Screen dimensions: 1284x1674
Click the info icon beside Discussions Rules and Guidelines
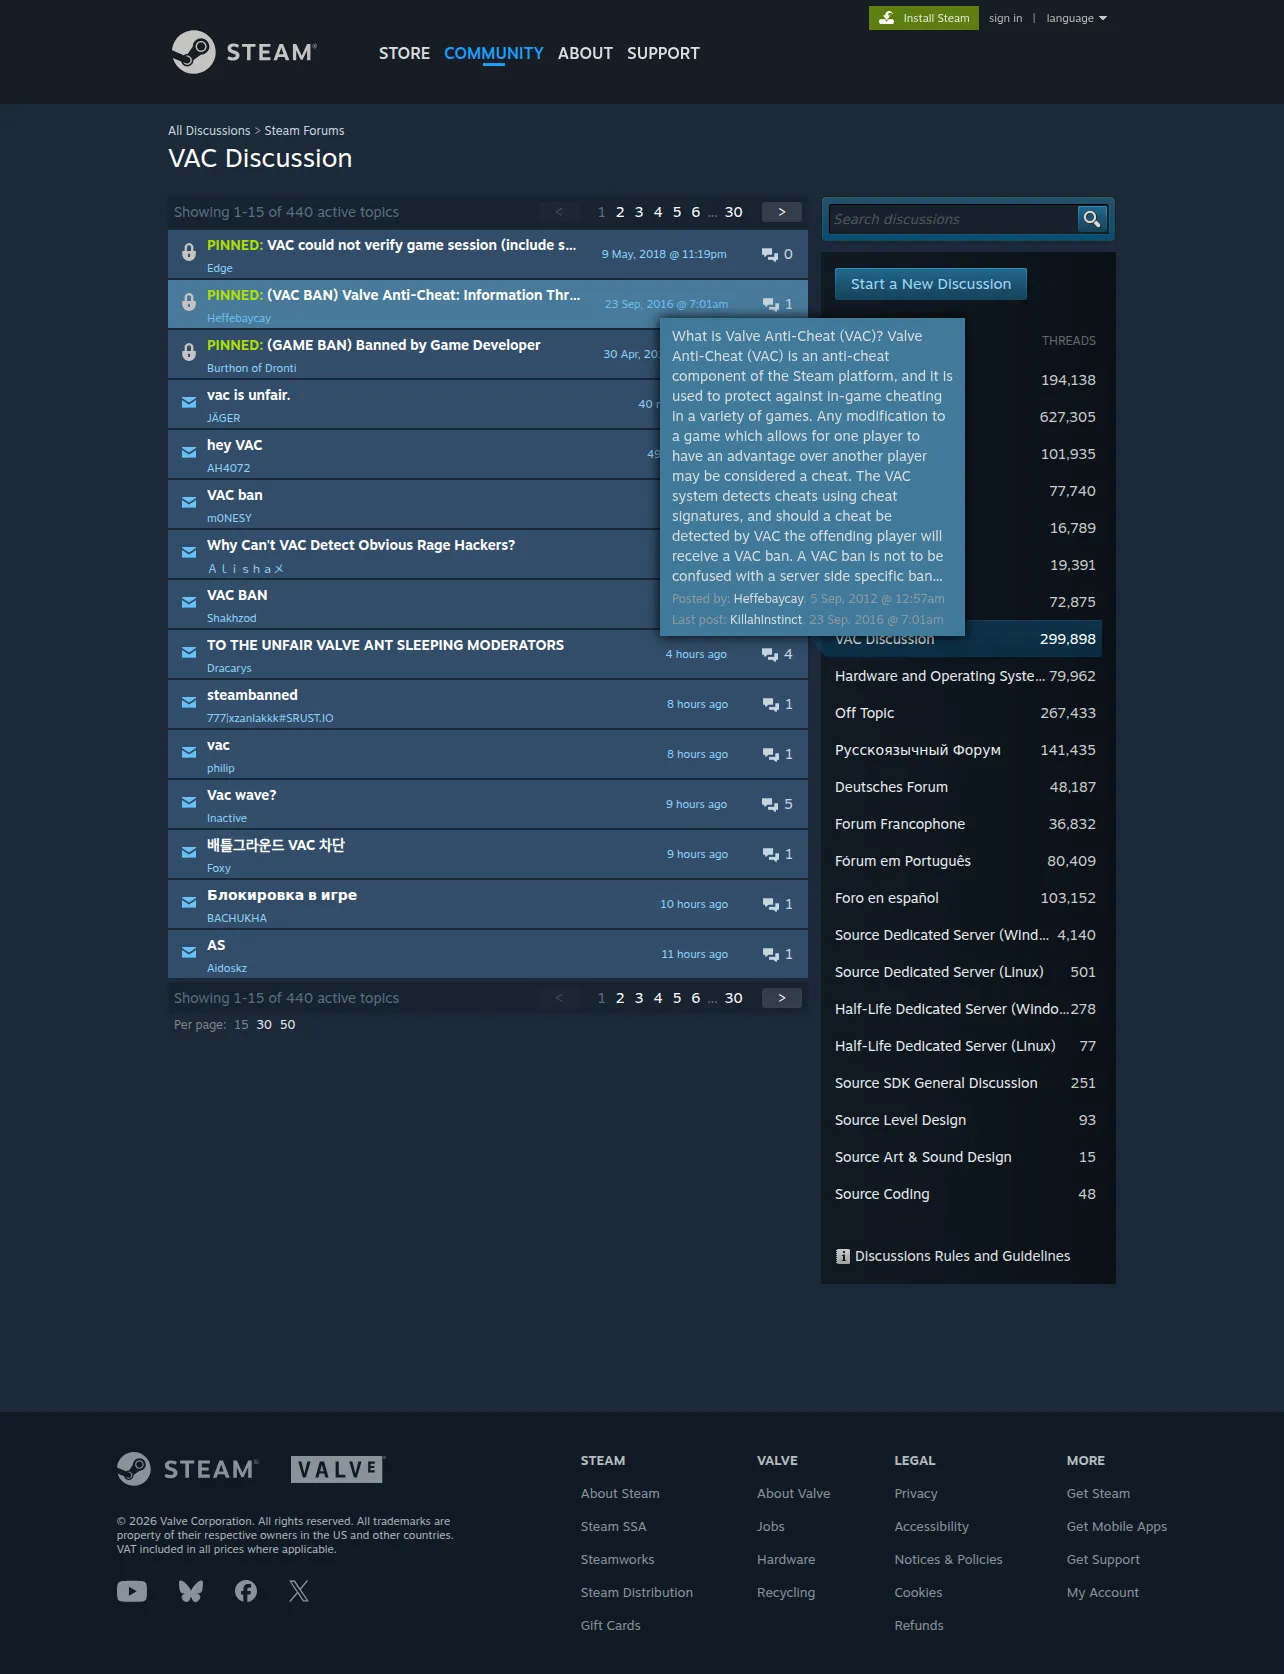click(x=843, y=1256)
